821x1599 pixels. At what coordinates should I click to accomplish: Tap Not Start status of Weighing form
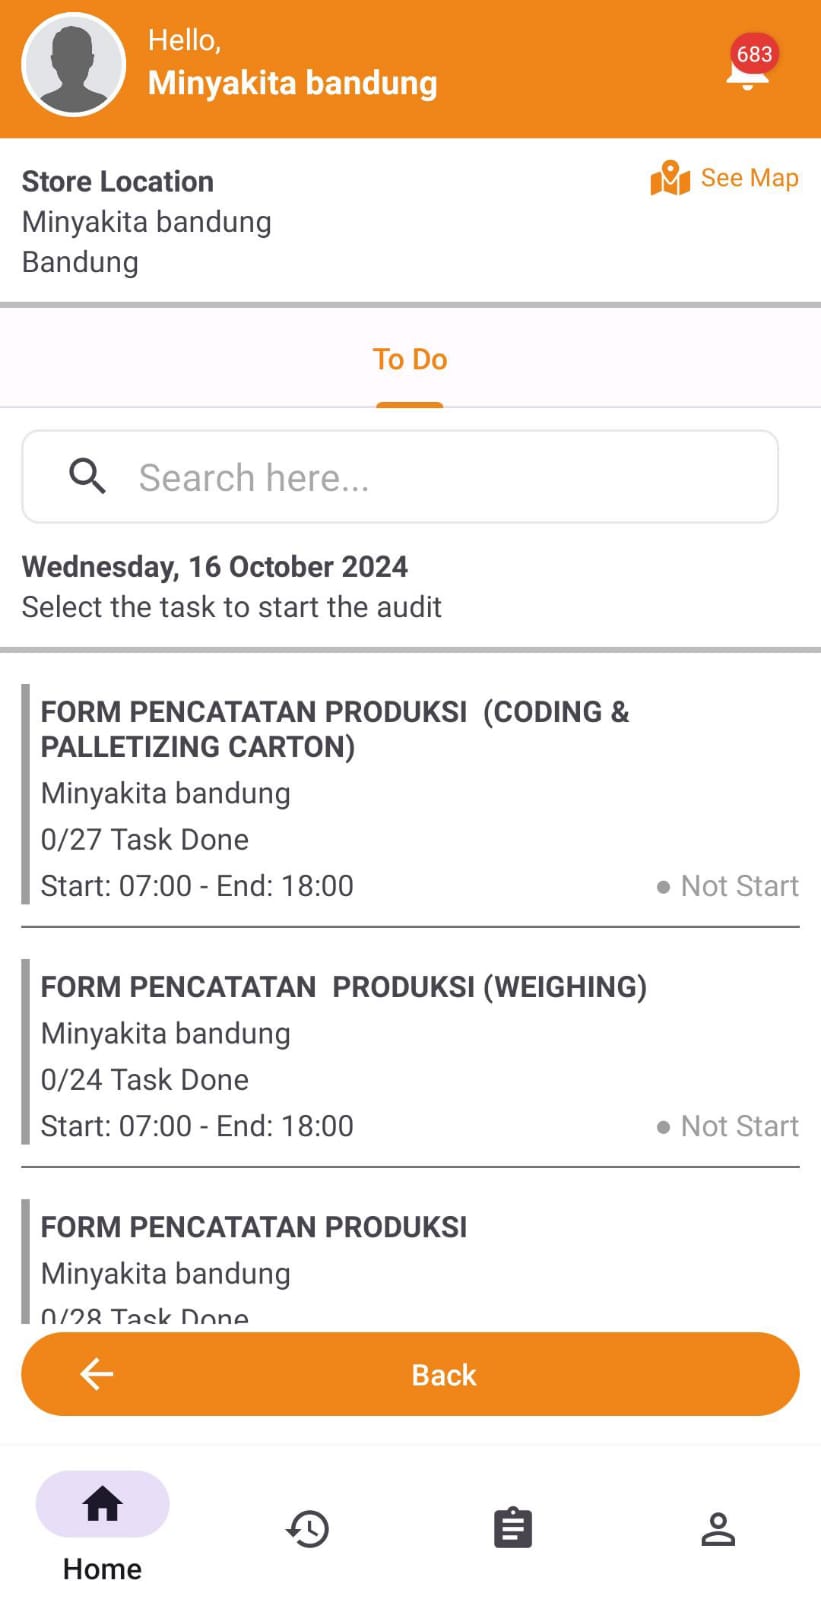click(729, 1126)
